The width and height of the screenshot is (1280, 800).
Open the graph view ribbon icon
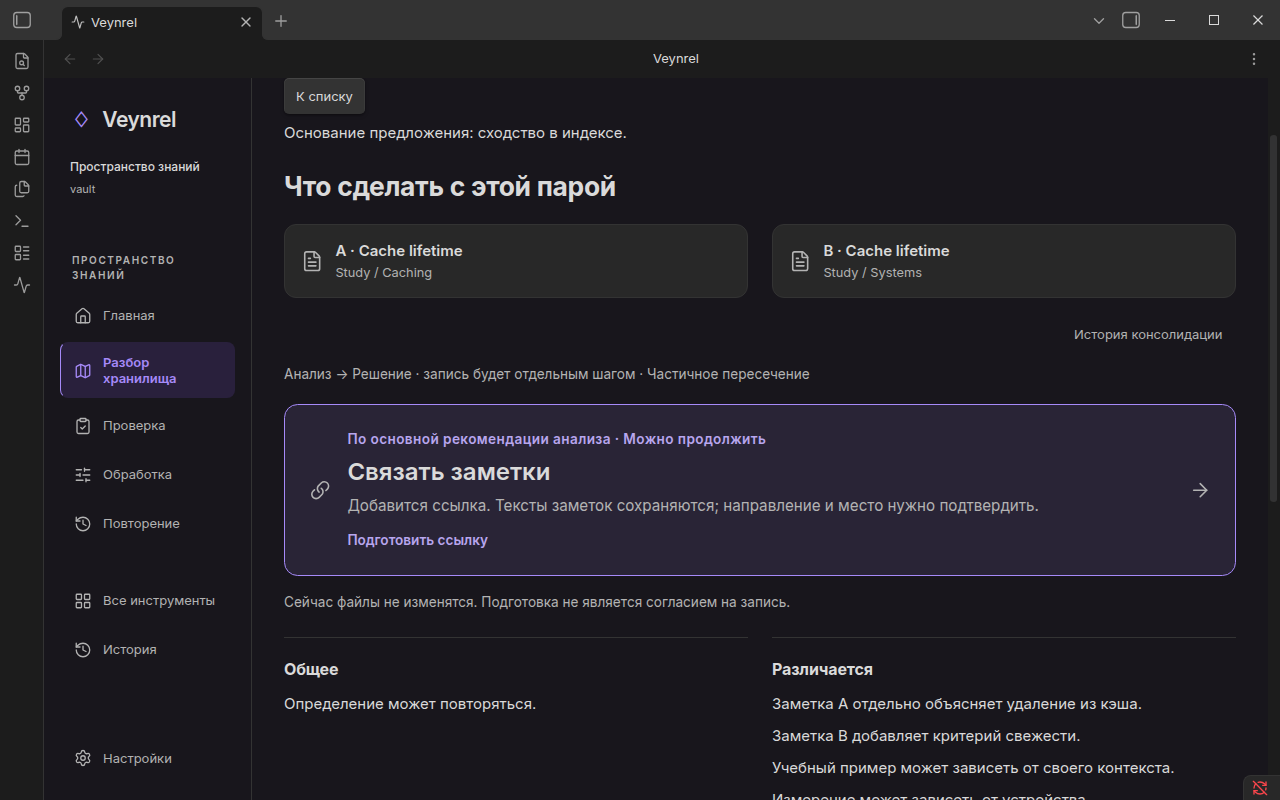[x=22, y=93]
